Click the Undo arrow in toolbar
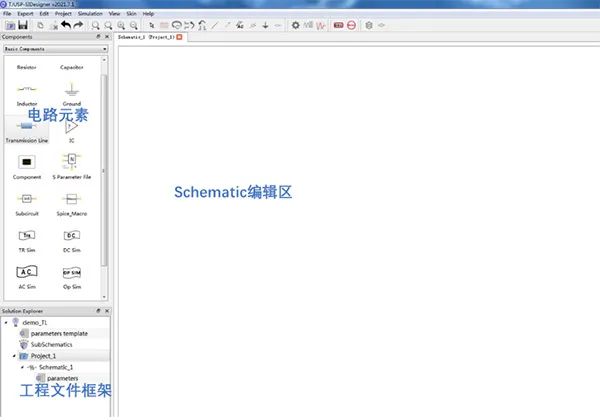The image size is (600, 420). point(66,25)
